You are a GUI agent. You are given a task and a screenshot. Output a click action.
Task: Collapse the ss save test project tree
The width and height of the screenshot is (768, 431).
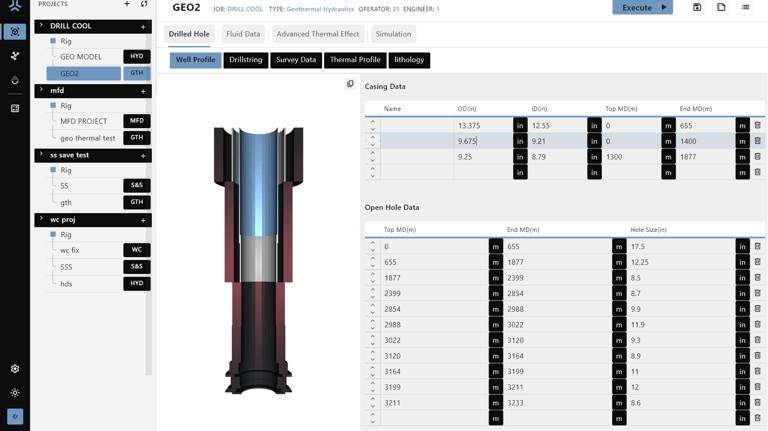41,154
